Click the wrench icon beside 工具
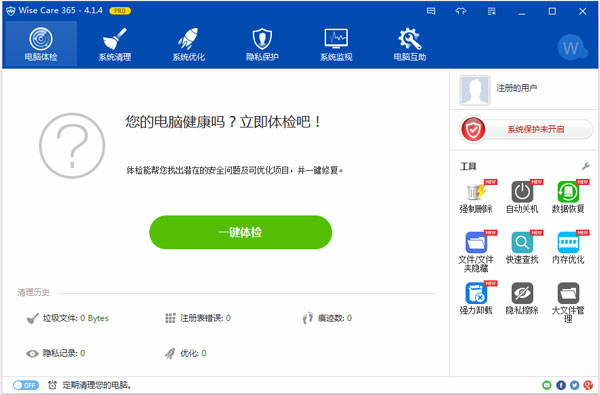Image resolution: width=600 pixels, height=395 pixels. pyautogui.click(x=585, y=166)
